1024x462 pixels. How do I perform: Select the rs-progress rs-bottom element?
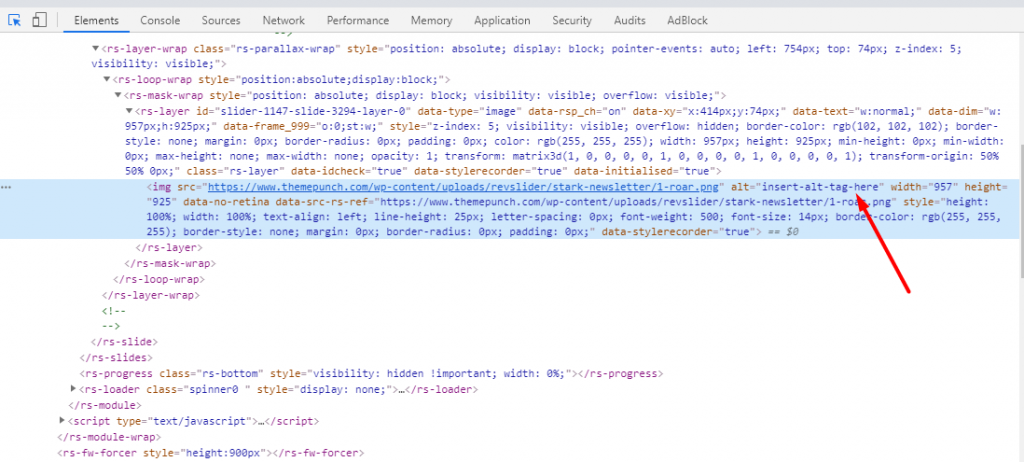point(371,374)
